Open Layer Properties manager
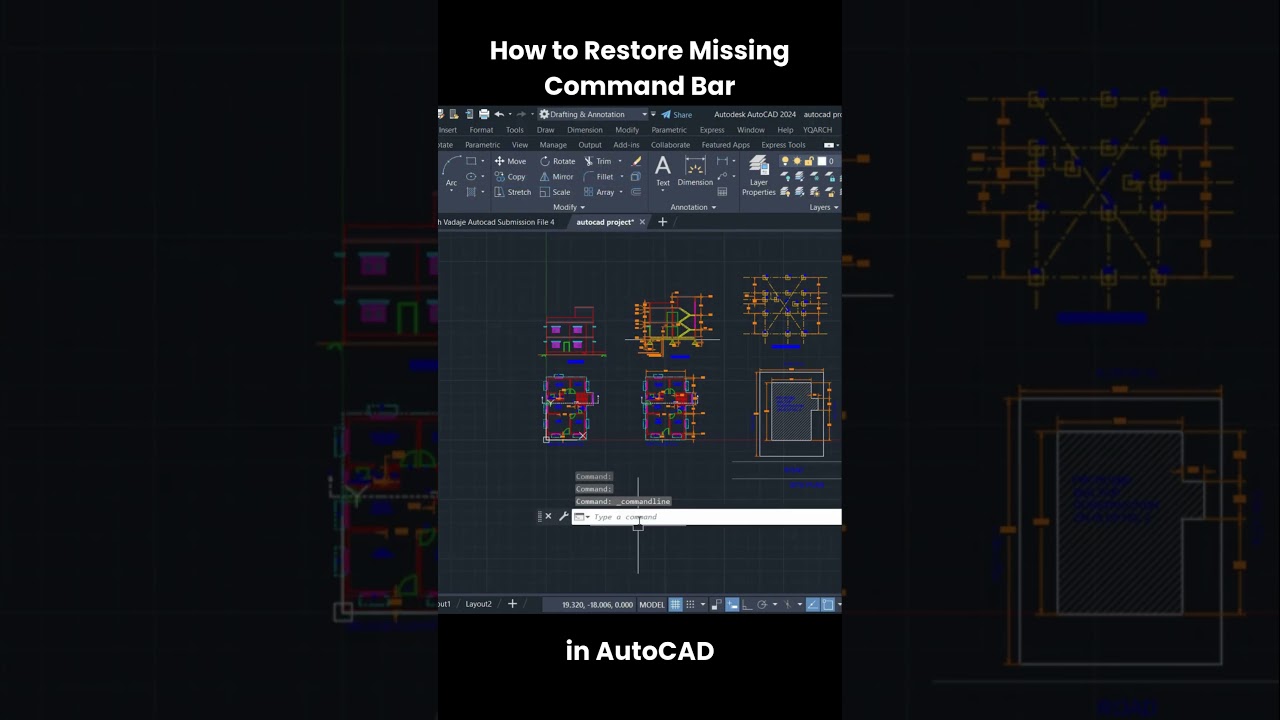 pyautogui.click(x=759, y=176)
